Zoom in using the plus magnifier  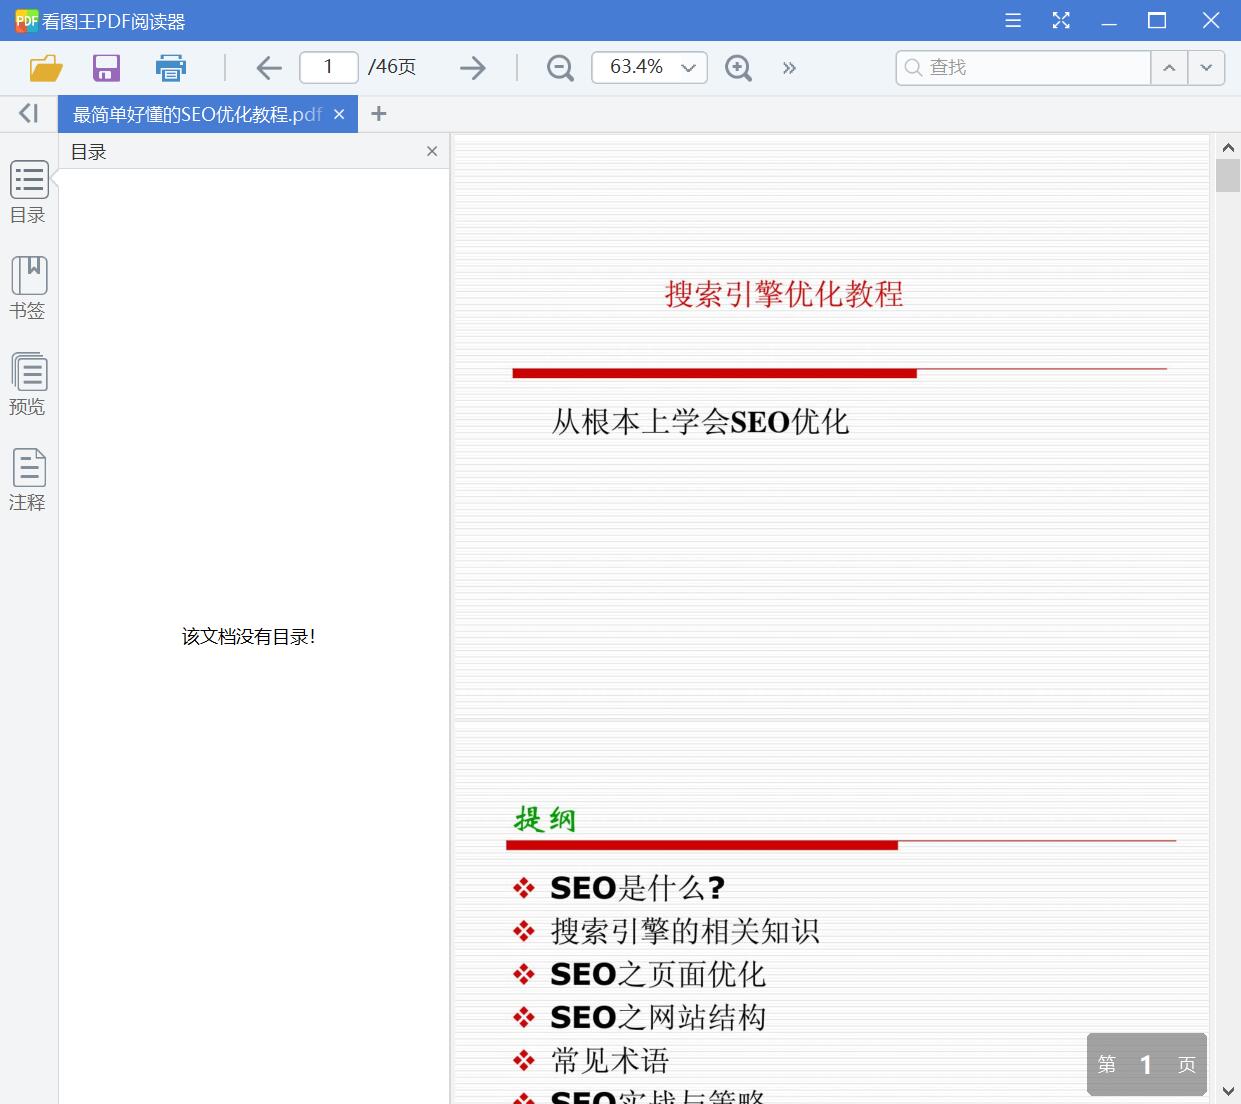738,68
